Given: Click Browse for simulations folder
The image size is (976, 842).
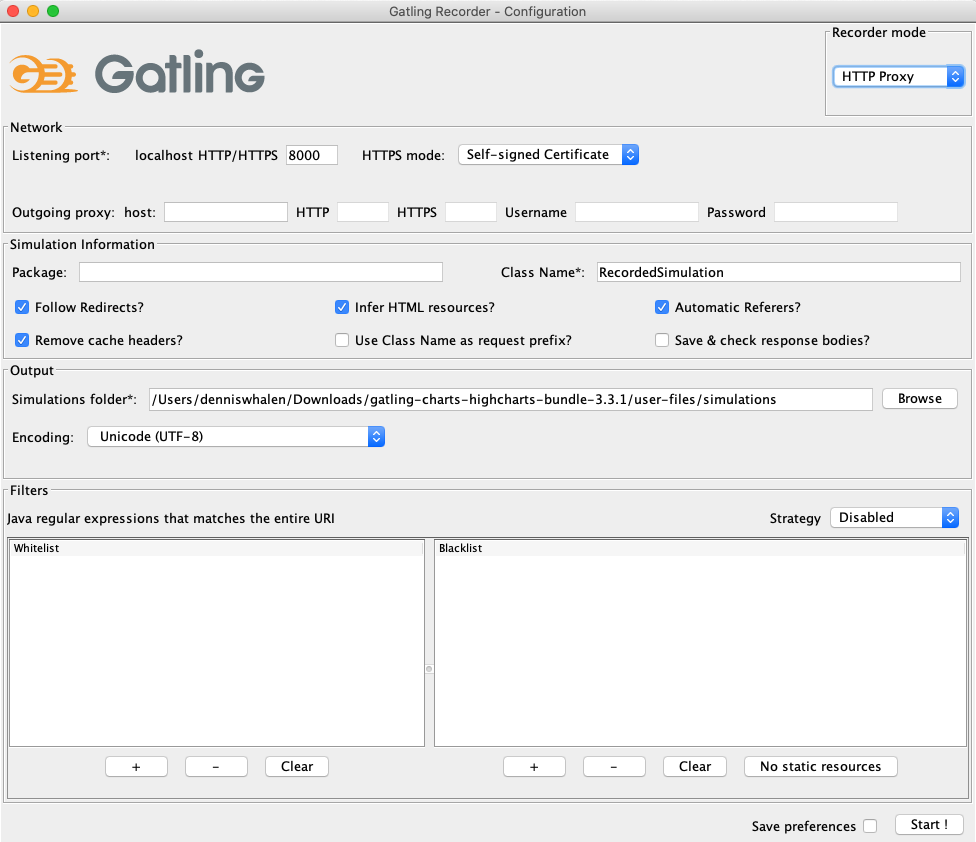Looking at the screenshot, I should [919, 399].
